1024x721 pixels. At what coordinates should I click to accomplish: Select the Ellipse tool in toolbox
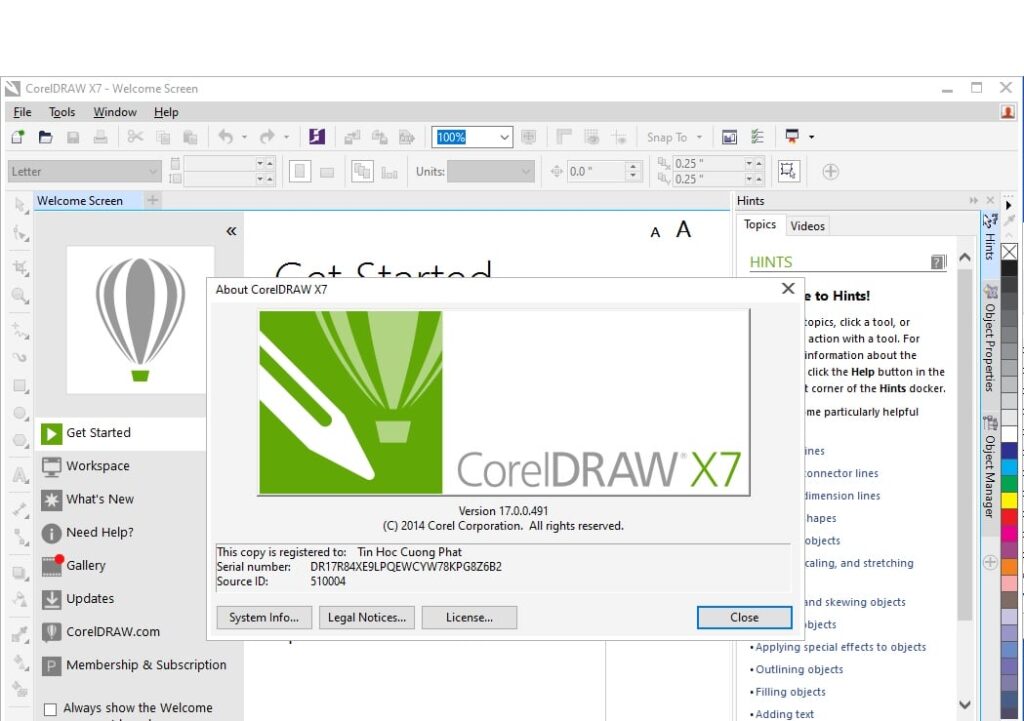tap(20, 413)
